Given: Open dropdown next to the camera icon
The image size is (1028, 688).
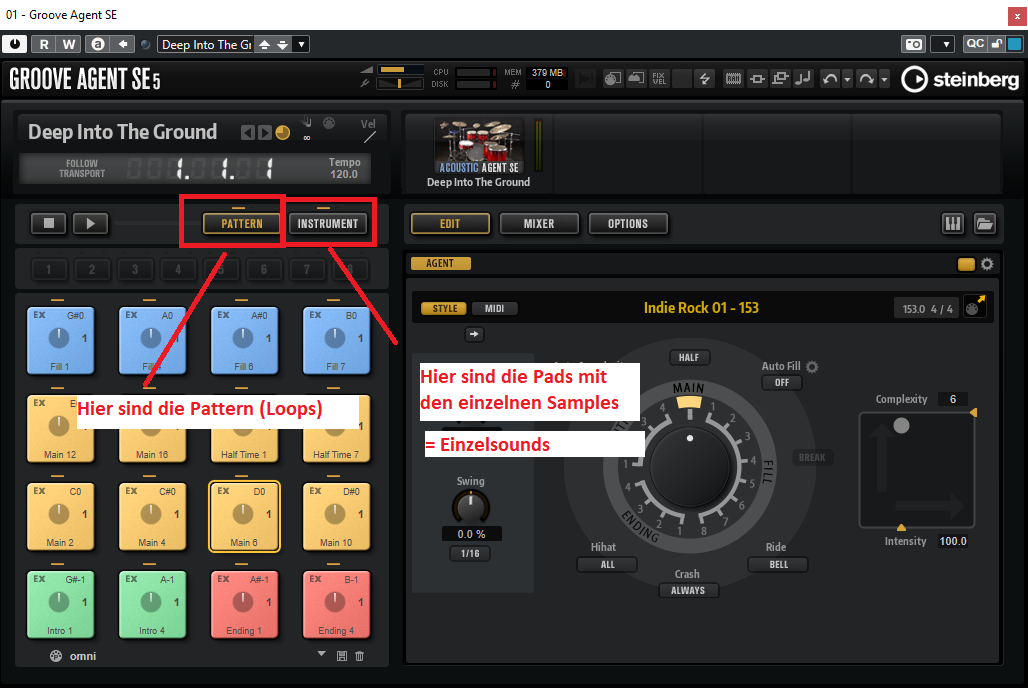Looking at the screenshot, I should pyautogui.click(x=945, y=44).
